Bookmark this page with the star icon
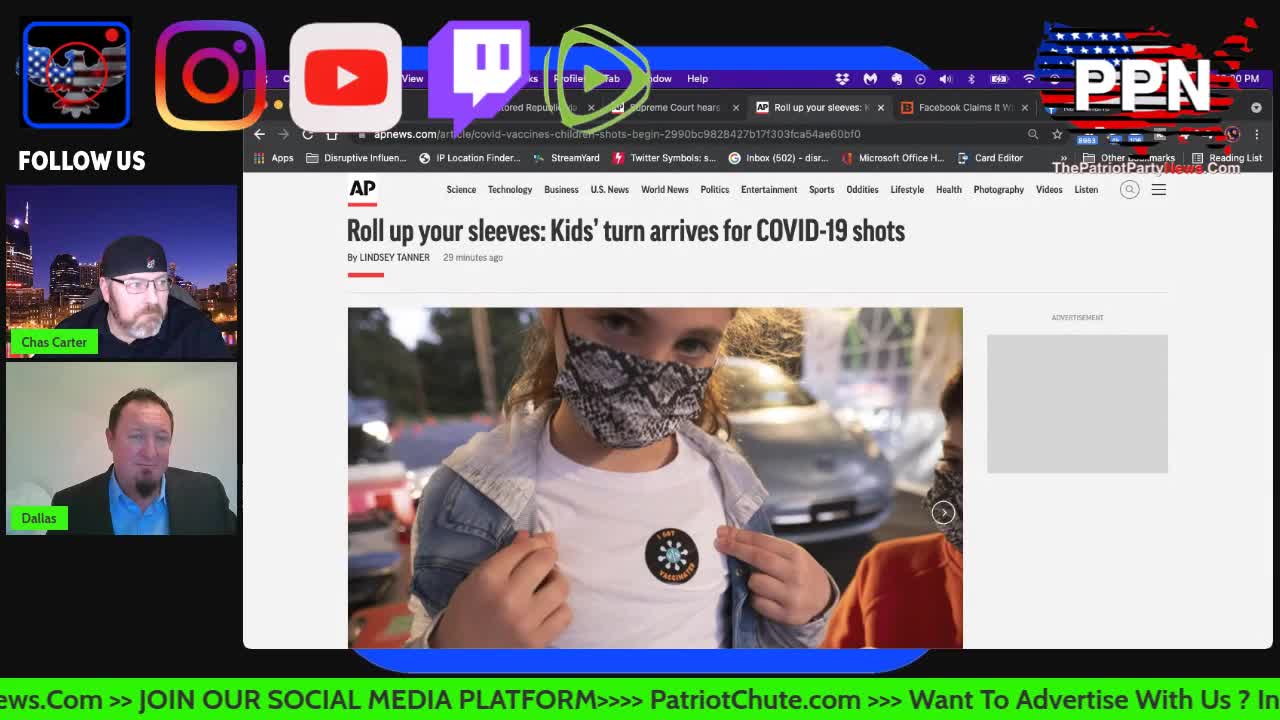Viewport: 1280px width, 720px height. pyautogui.click(x=1057, y=134)
